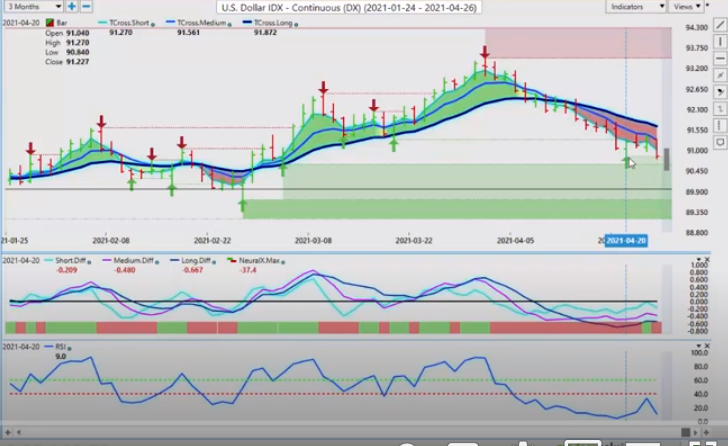728x446 pixels.
Task: Open the Indicators dropdown
Action: point(636,6)
